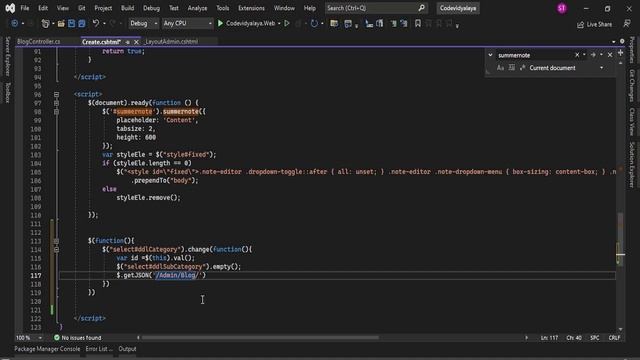Close the find panel
The height and width of the screenshot is (360, 640).
(610, 55)
